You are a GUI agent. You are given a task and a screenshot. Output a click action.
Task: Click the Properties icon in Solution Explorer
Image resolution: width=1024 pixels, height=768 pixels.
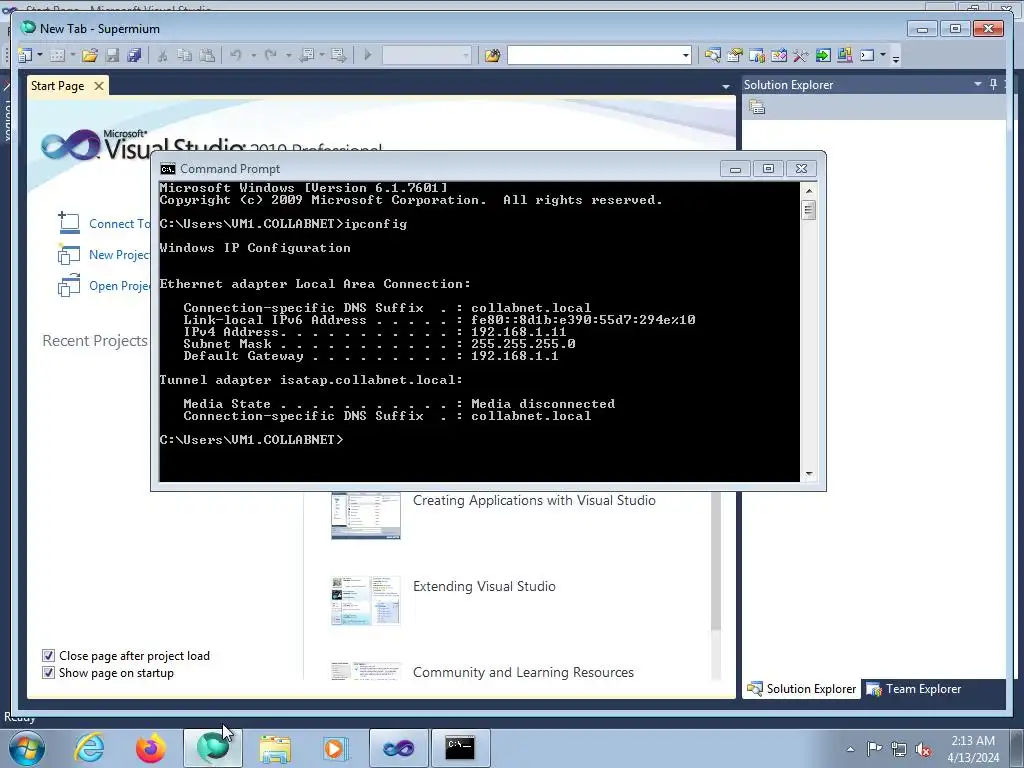coord(758,107)
